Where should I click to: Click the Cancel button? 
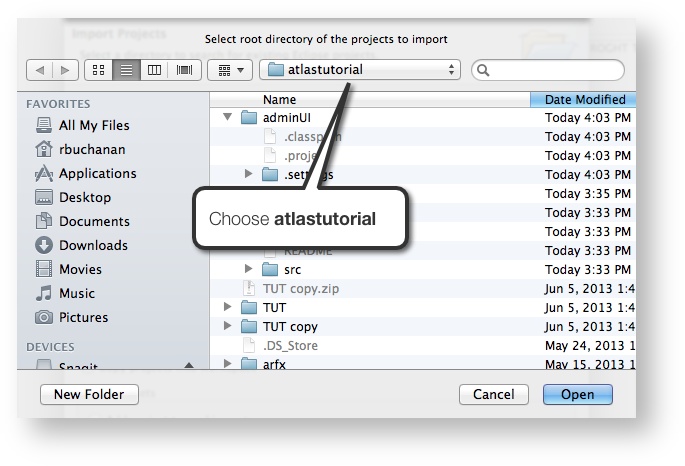[x=493, y=394]
